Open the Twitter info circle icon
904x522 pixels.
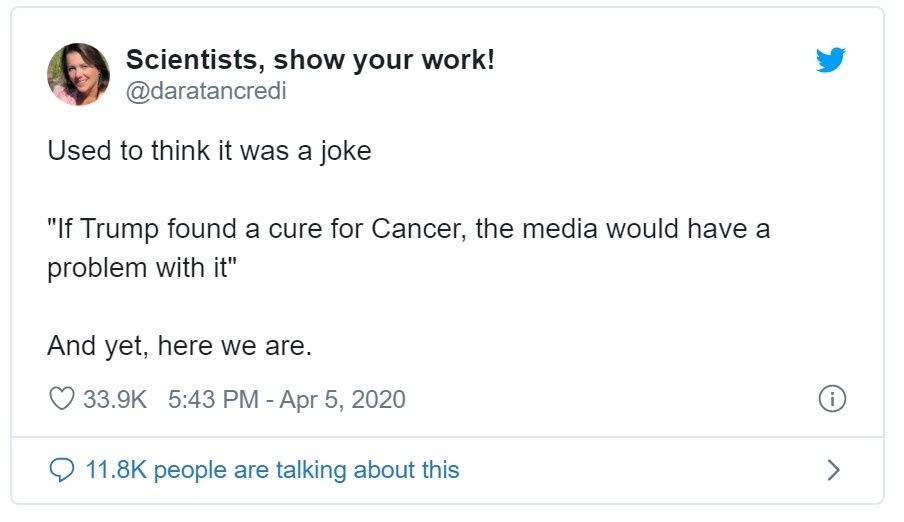[832, 399]
